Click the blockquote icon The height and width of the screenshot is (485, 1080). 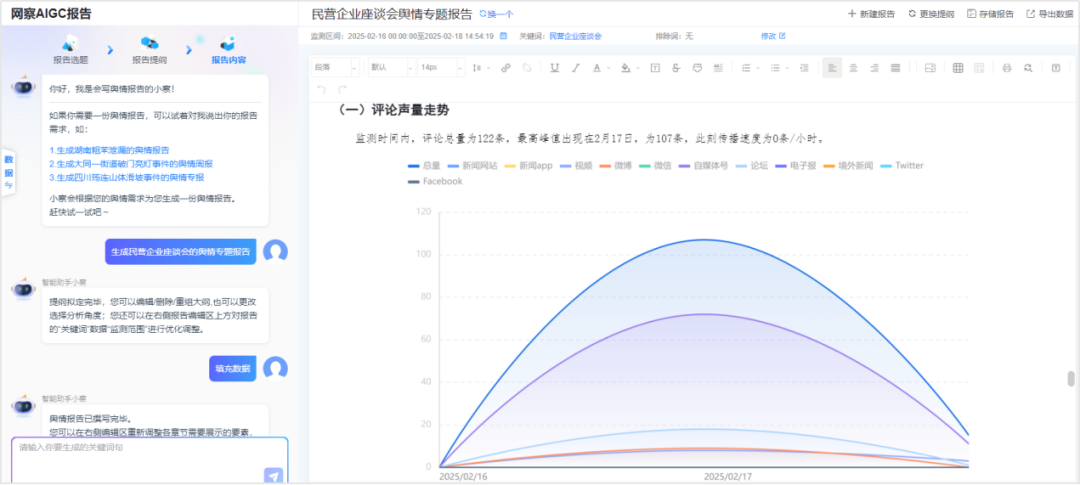click(x=718, y=68)
